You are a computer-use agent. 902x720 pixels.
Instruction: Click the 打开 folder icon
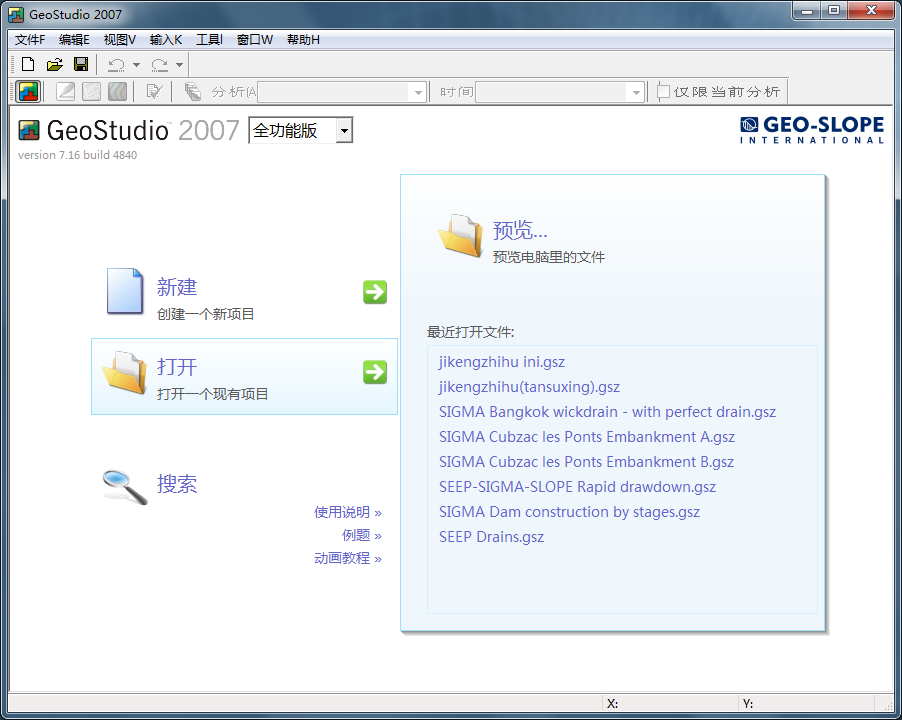(x=125, y=372)
